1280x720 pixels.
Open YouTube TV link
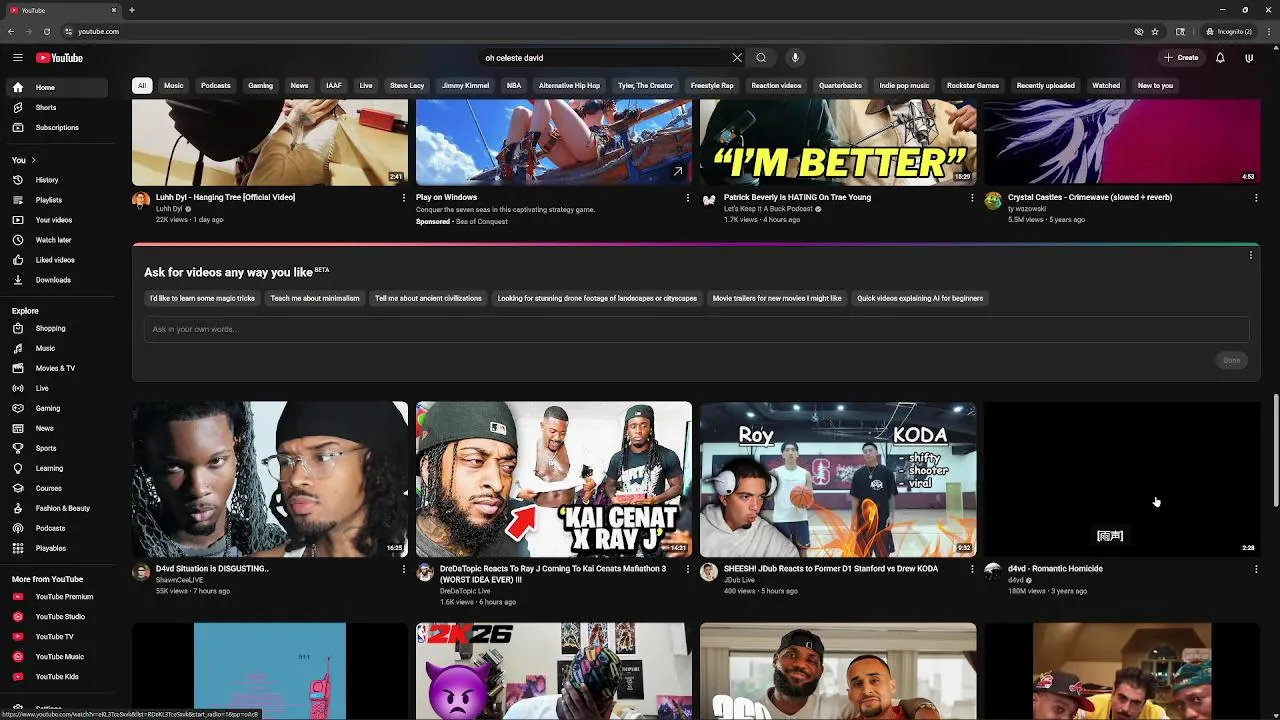[x=56, y=637]
